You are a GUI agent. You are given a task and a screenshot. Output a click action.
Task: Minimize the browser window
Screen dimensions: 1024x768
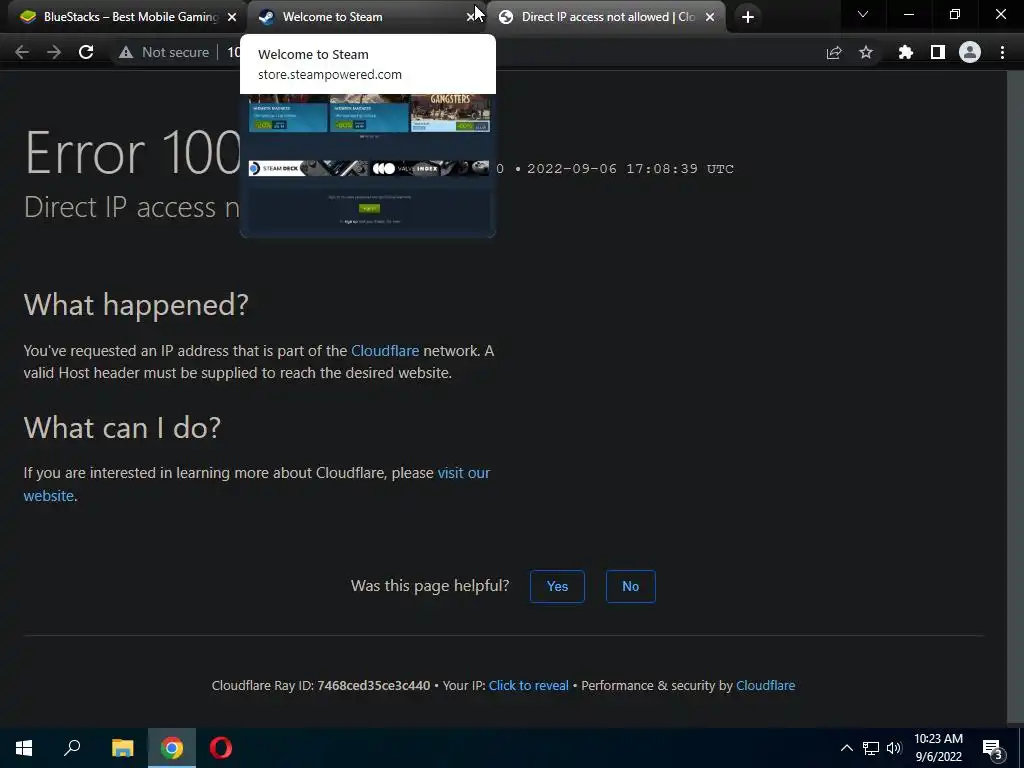[x=908, y=14]
